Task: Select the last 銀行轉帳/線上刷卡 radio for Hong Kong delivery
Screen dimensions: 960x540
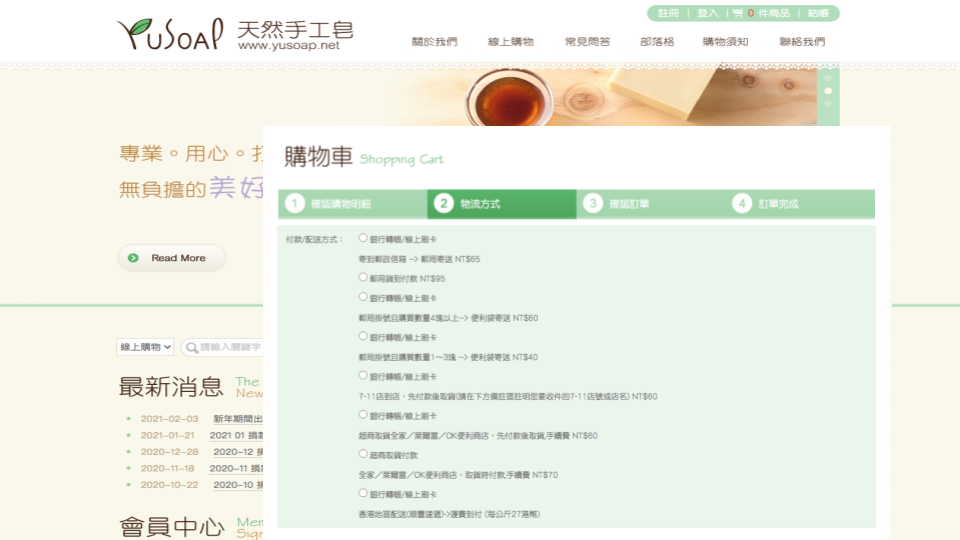Action: point(363,493)
